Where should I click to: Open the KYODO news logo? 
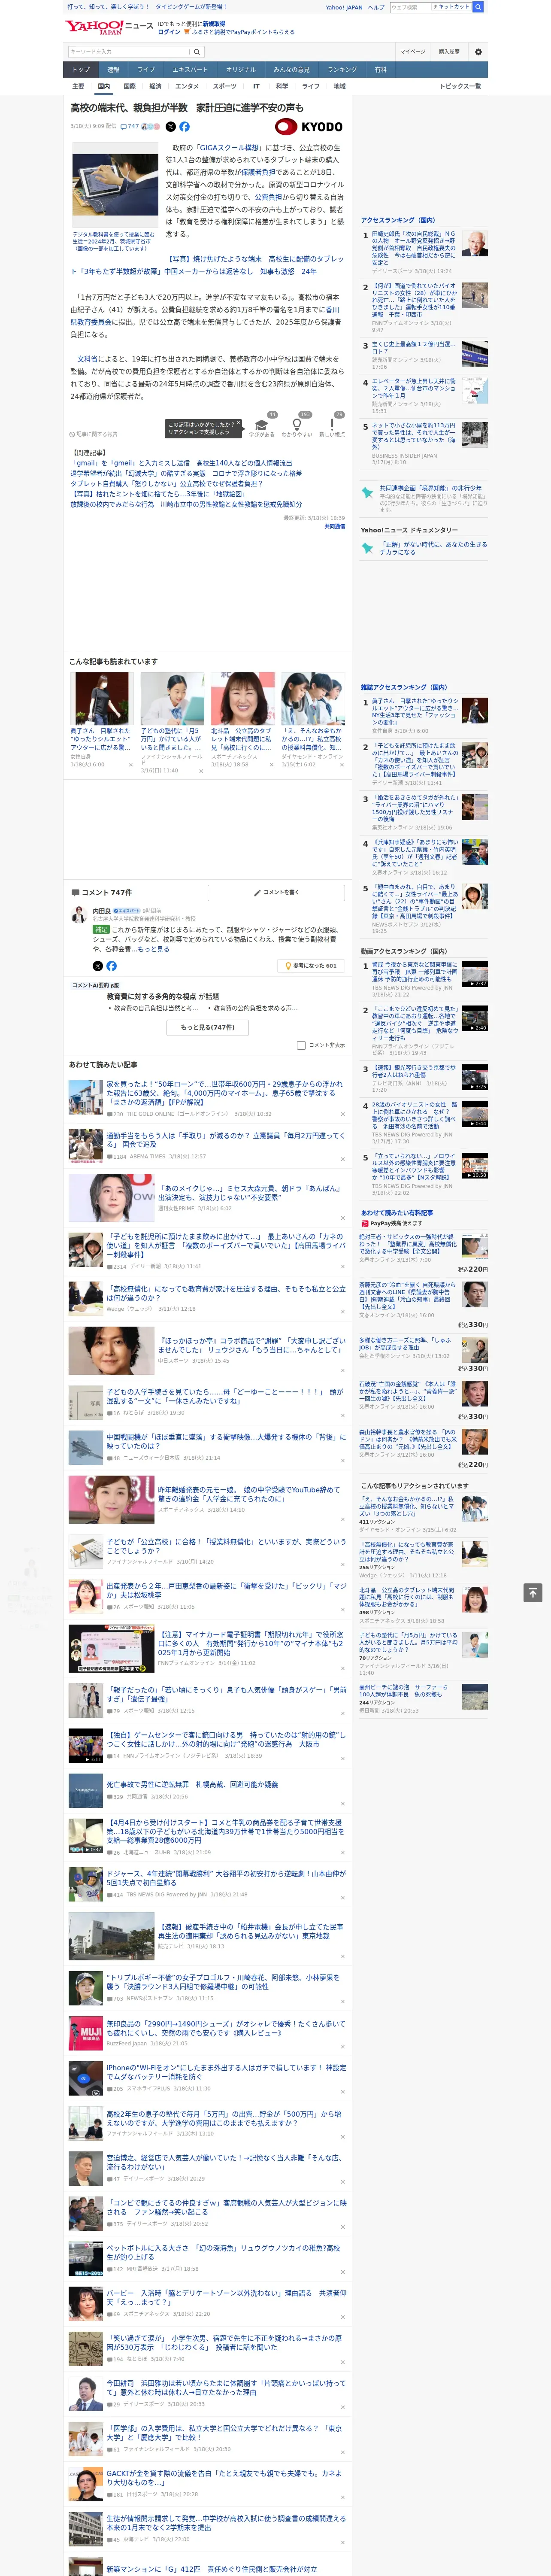pos(309,127)
